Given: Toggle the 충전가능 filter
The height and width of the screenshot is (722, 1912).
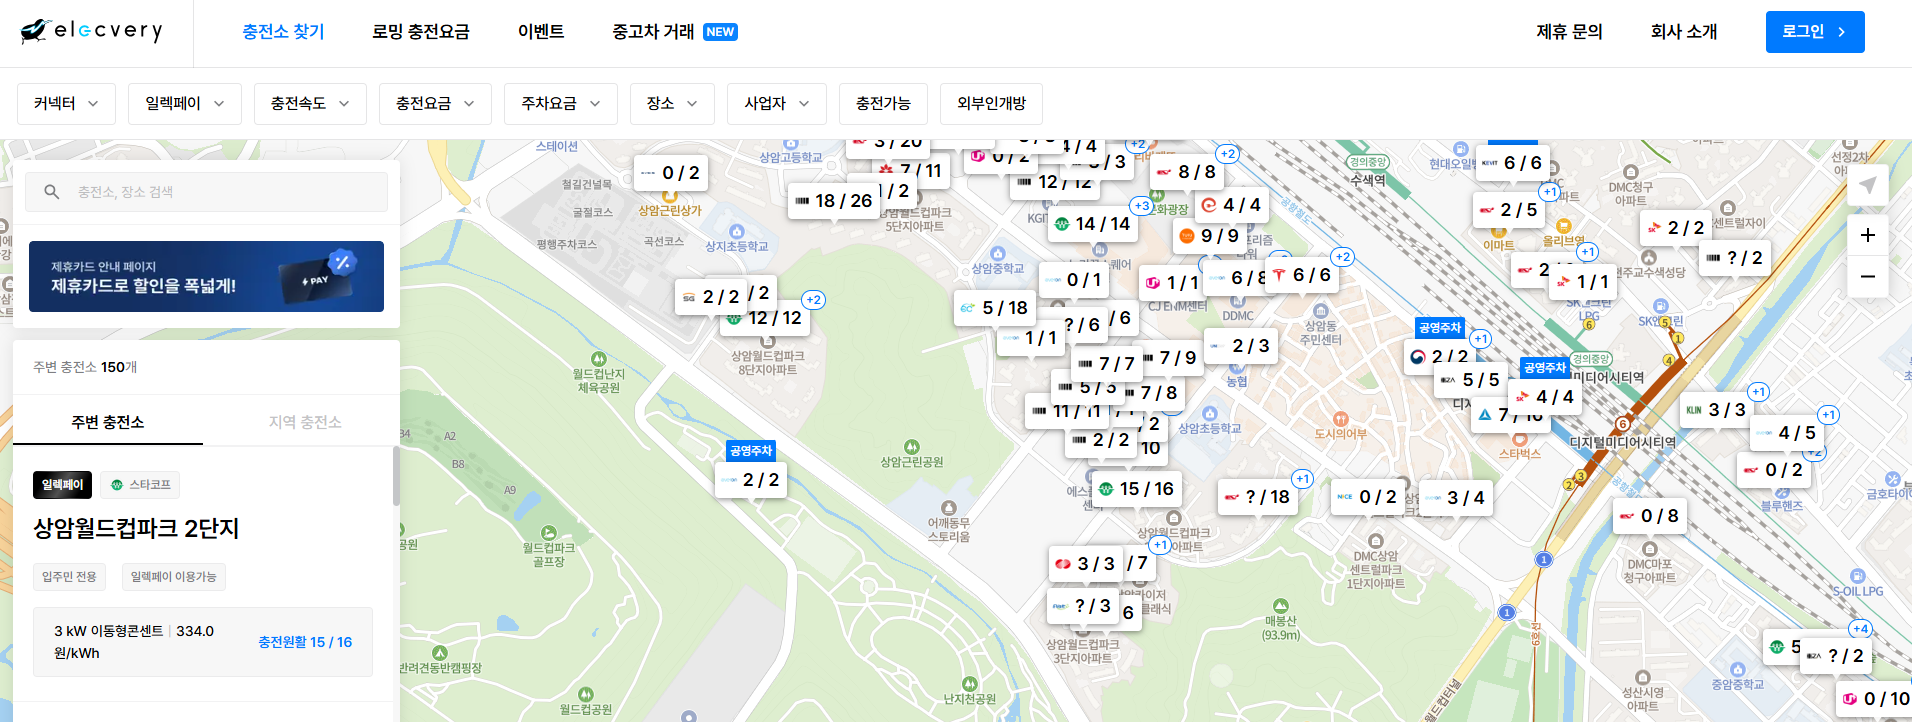Looking at the screenshot, I should (x=883, y=104).
